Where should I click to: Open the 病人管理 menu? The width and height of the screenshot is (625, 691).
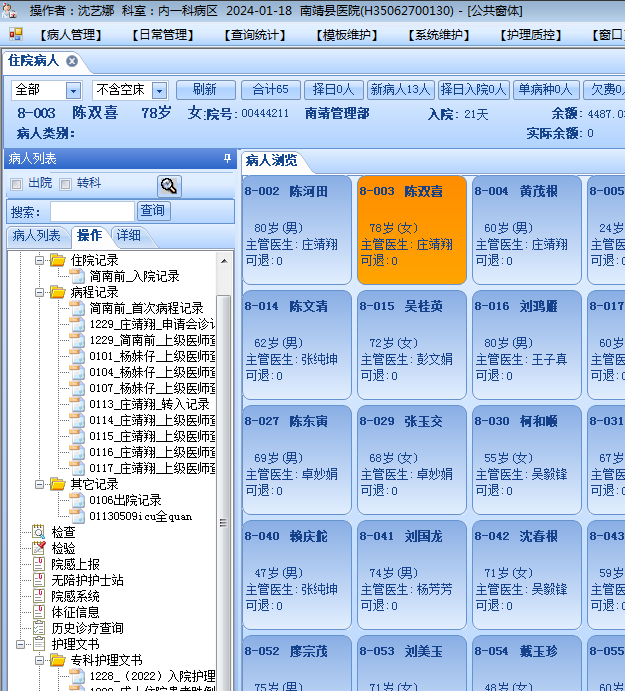tap(71, 35)
